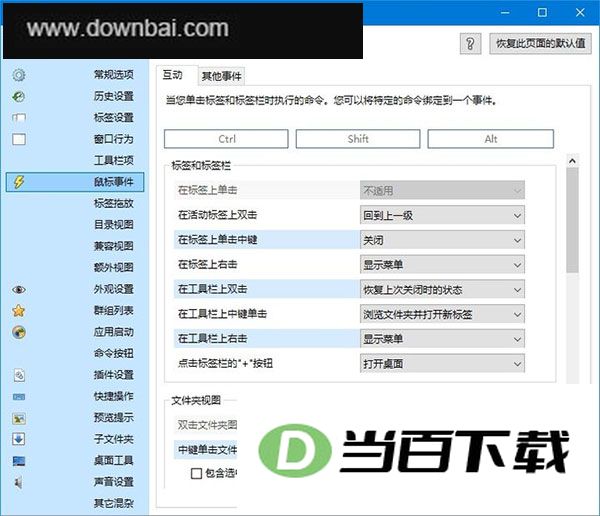Toggle the 包含选 checkbox
Viewport: 600px width, 516px height.
coord(196,474)
